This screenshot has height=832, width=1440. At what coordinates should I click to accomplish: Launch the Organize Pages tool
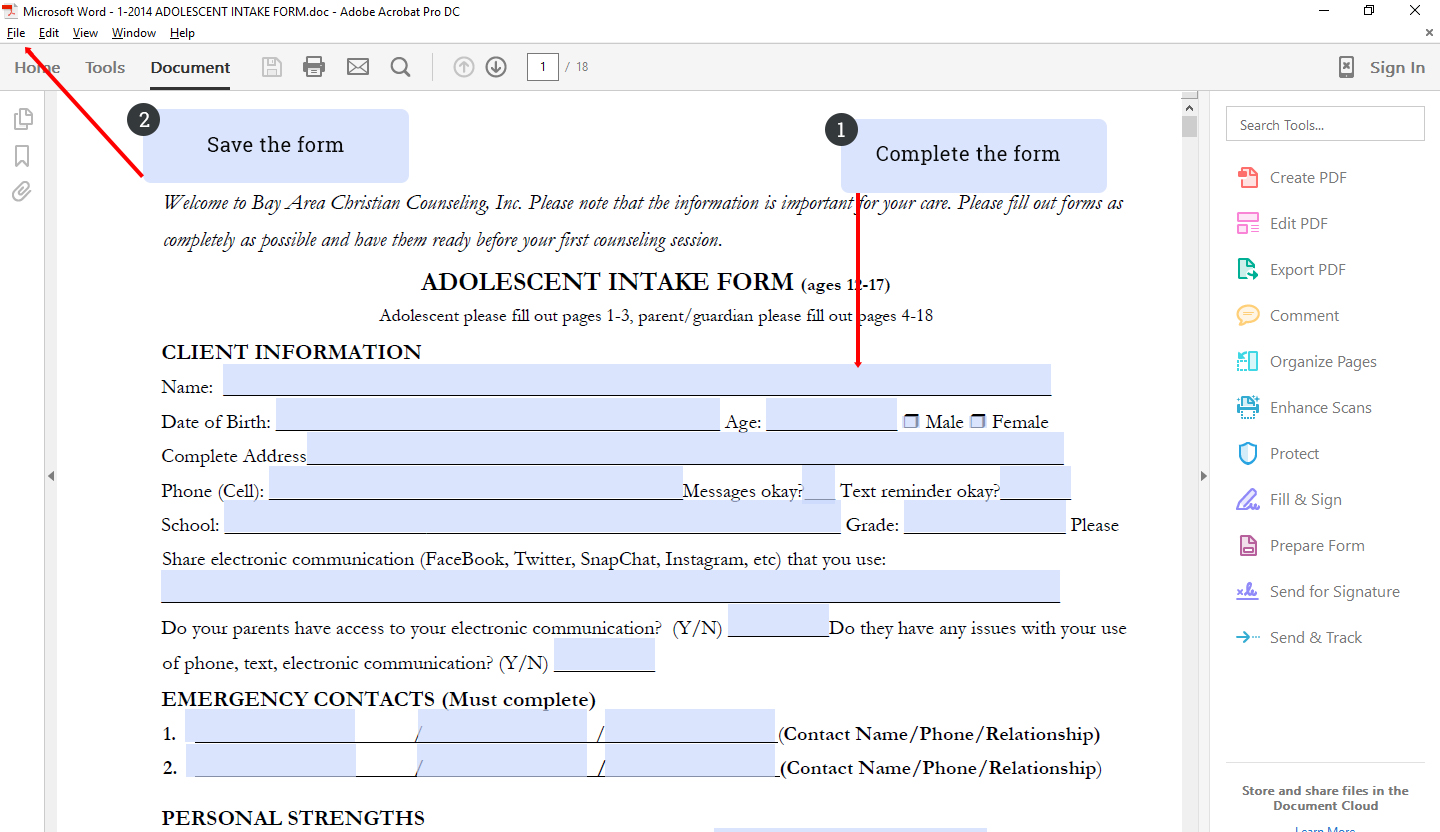1322,361
